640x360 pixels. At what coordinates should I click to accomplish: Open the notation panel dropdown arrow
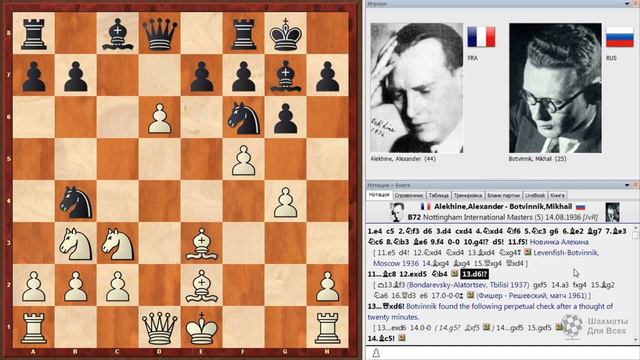(627, 185)
